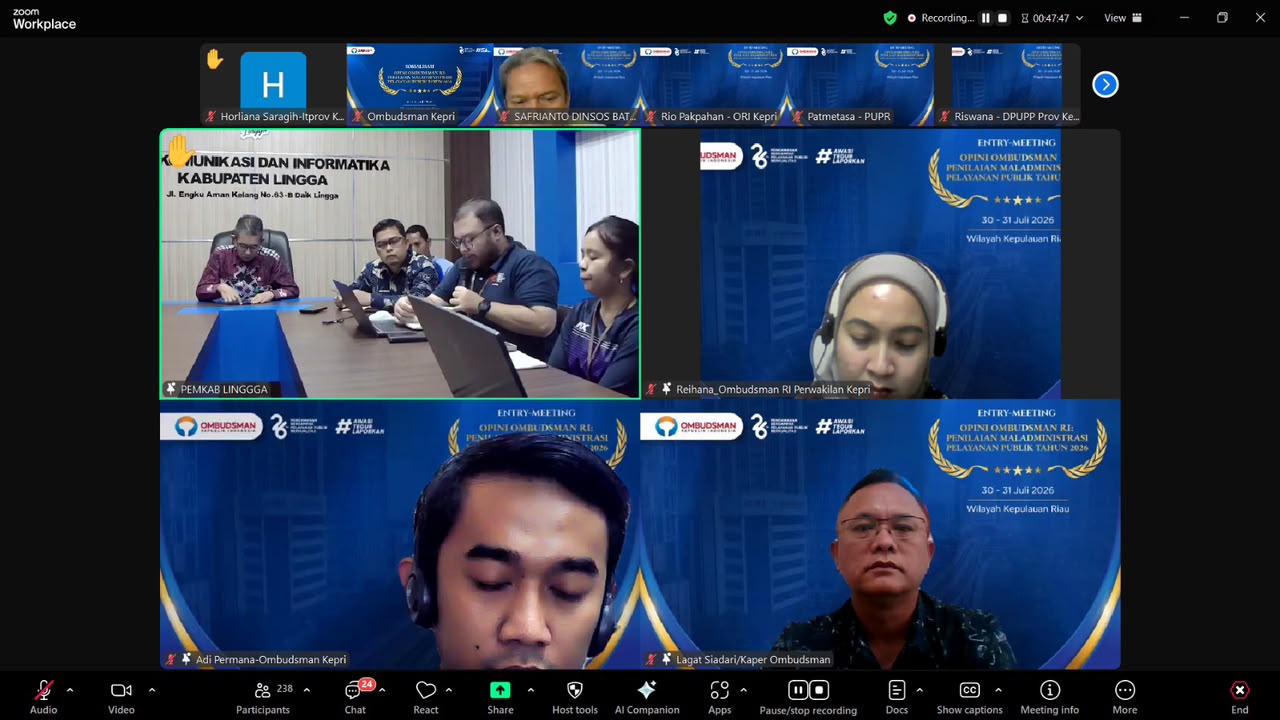Screen dimensions: 1280x720
Task: Expand Apps options chevron
Action: pyautogui.click(x=743, y=690)
